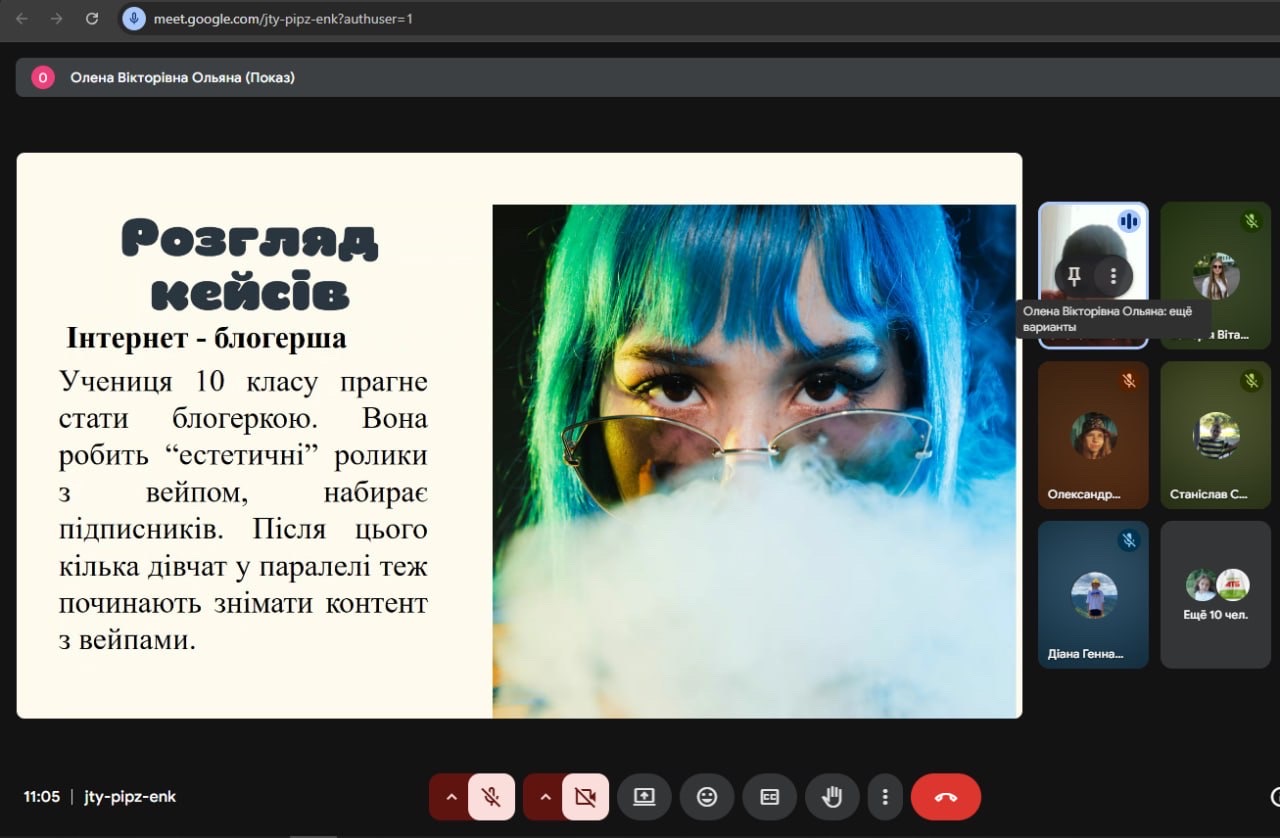Toggle closed captions
Screen dimensions: 1280x838
[769, 797]
